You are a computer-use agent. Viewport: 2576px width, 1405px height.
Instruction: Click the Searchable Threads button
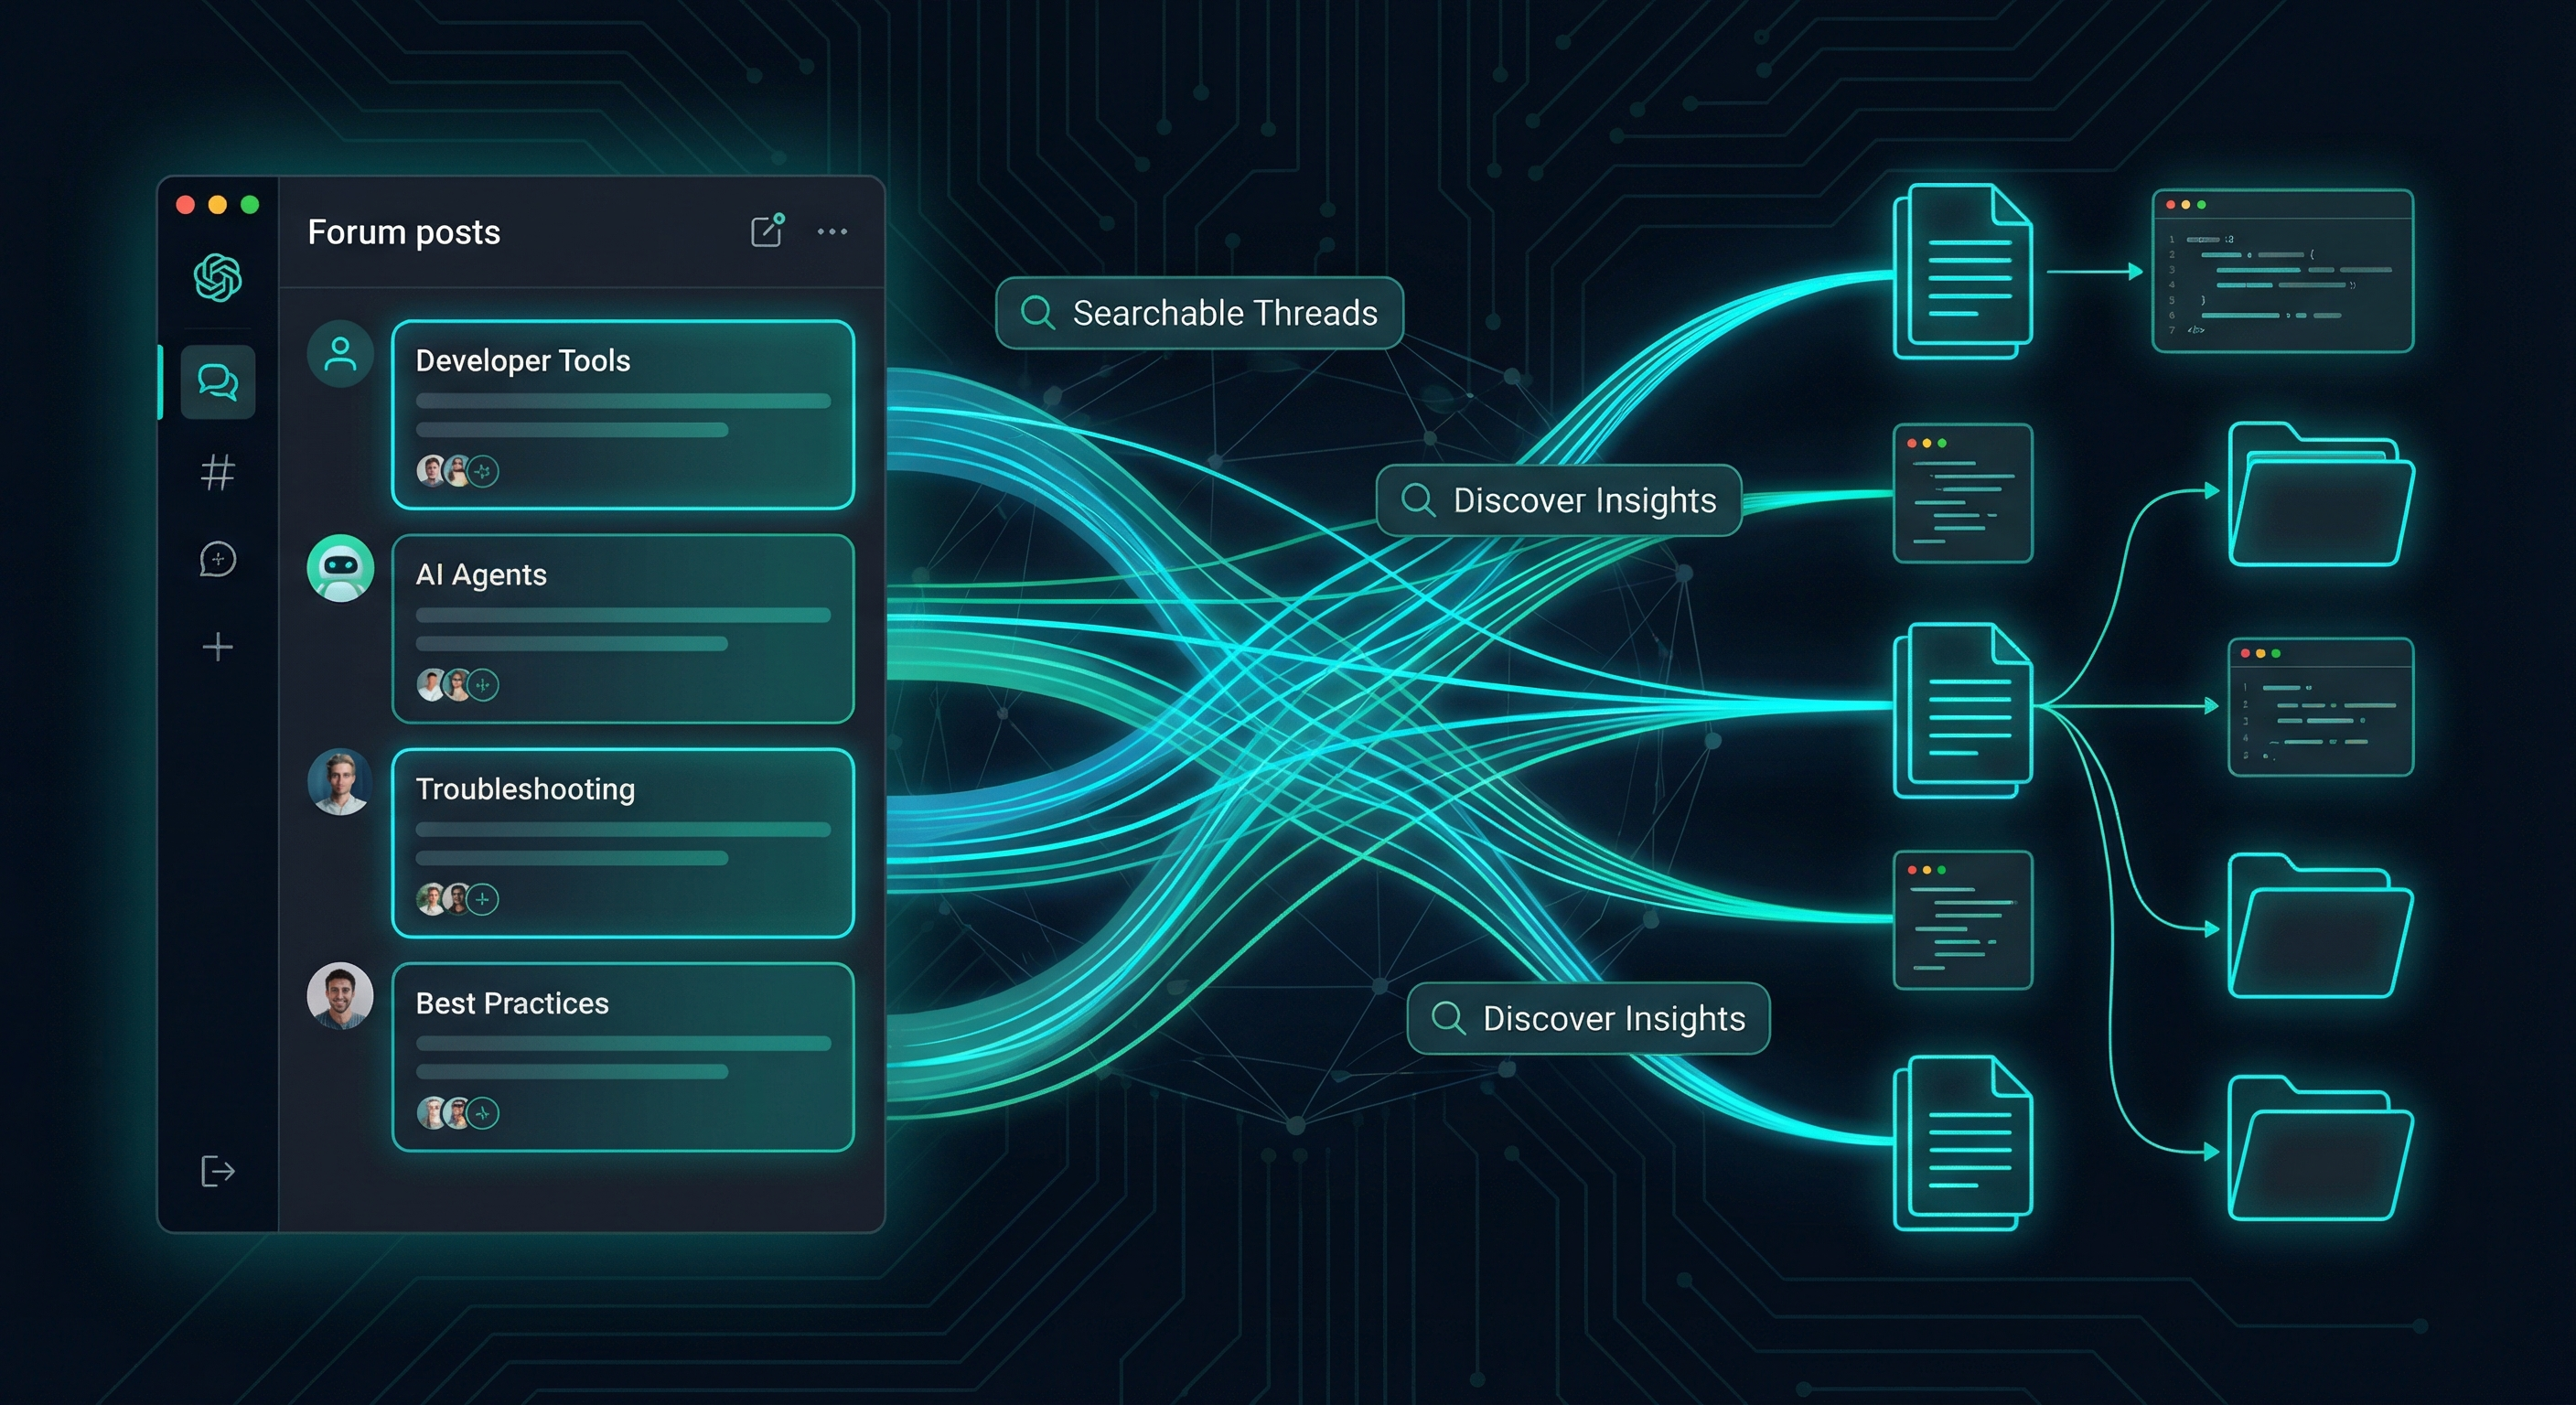(1200, 313)
